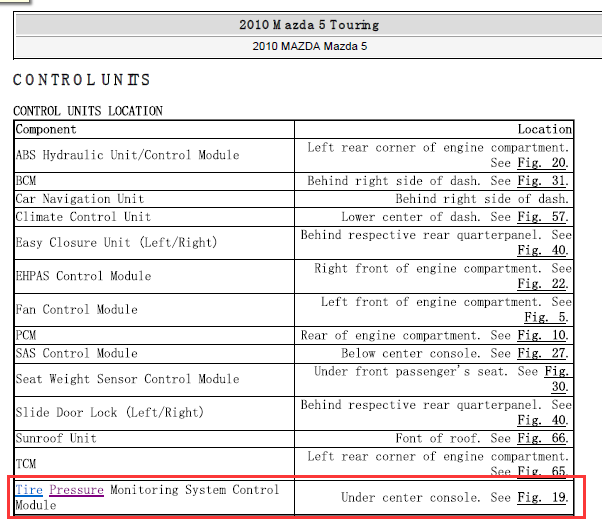
Task: Click the 2010 Mazda 5 Touring title
Action: coord(309,25)
